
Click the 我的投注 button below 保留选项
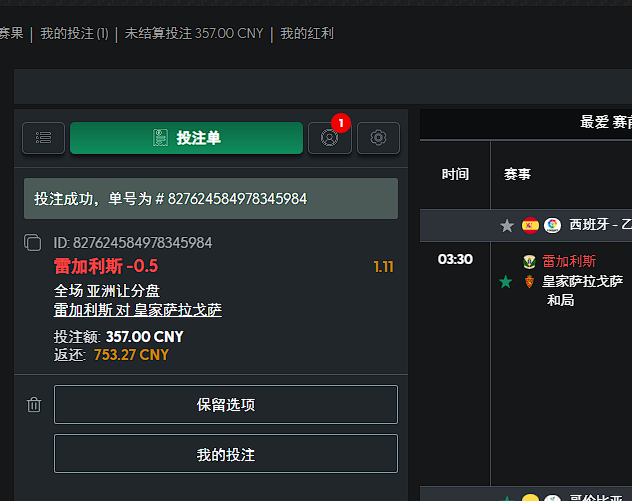(x=226, y=454)
